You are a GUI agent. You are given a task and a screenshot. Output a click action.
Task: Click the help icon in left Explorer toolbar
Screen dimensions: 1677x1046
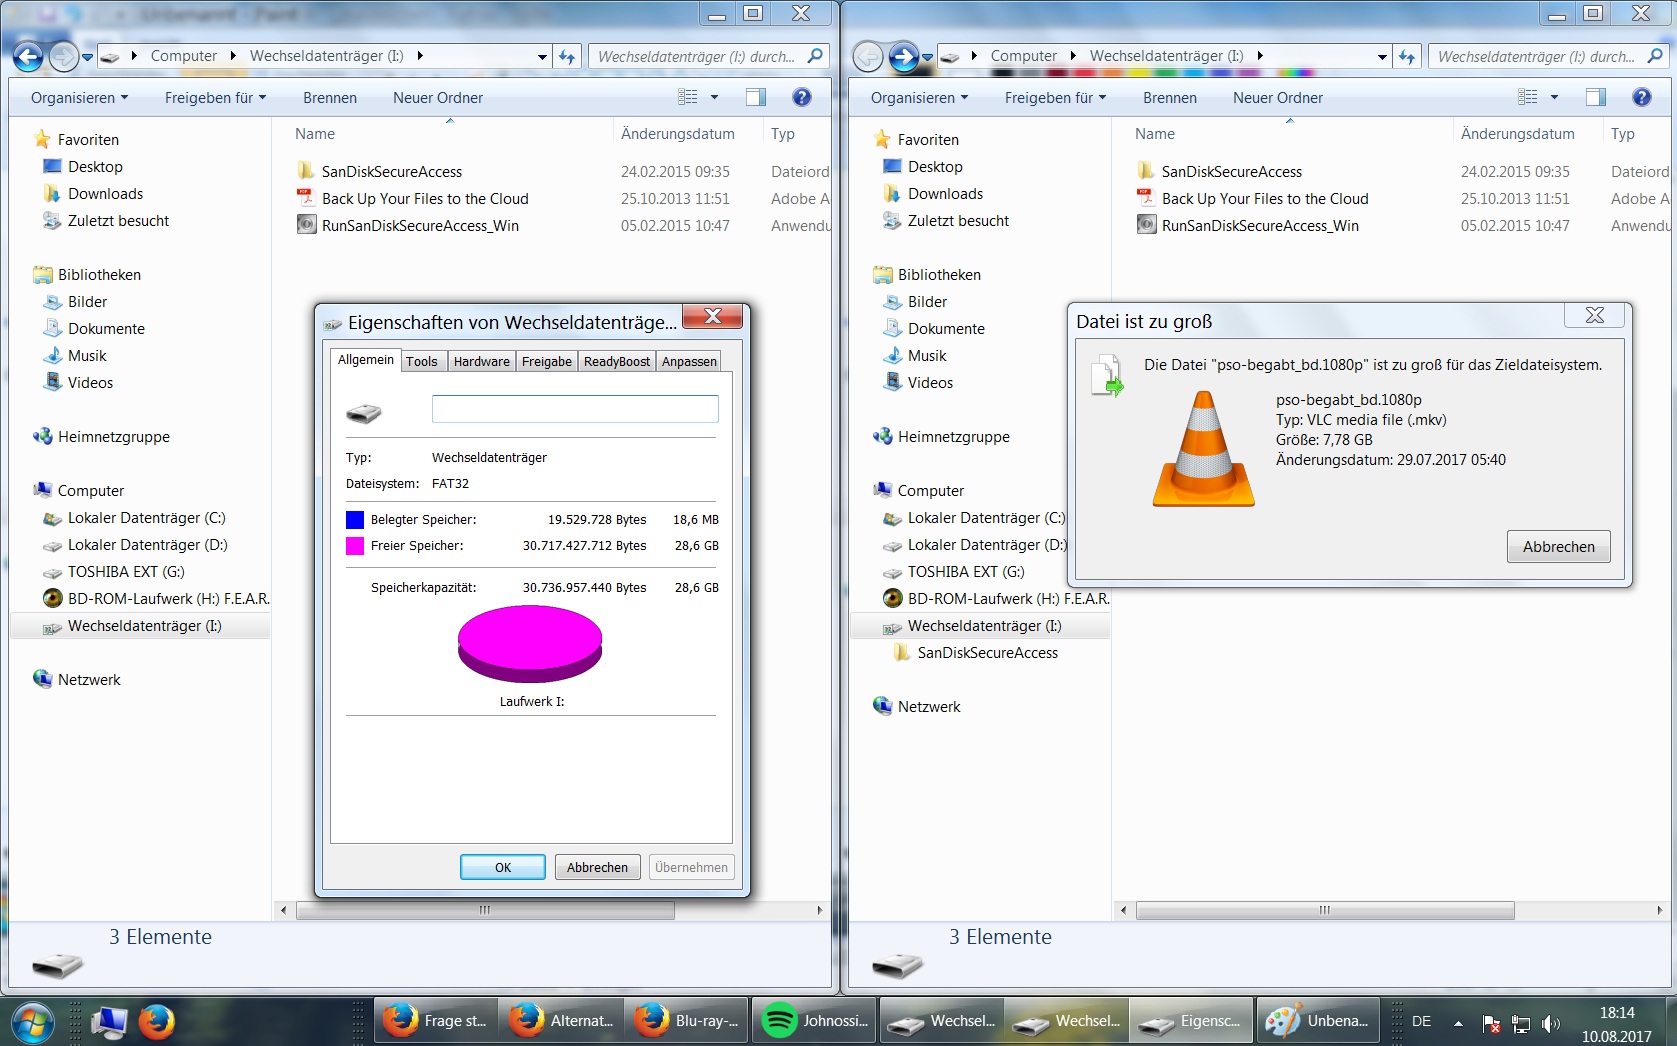801,97
